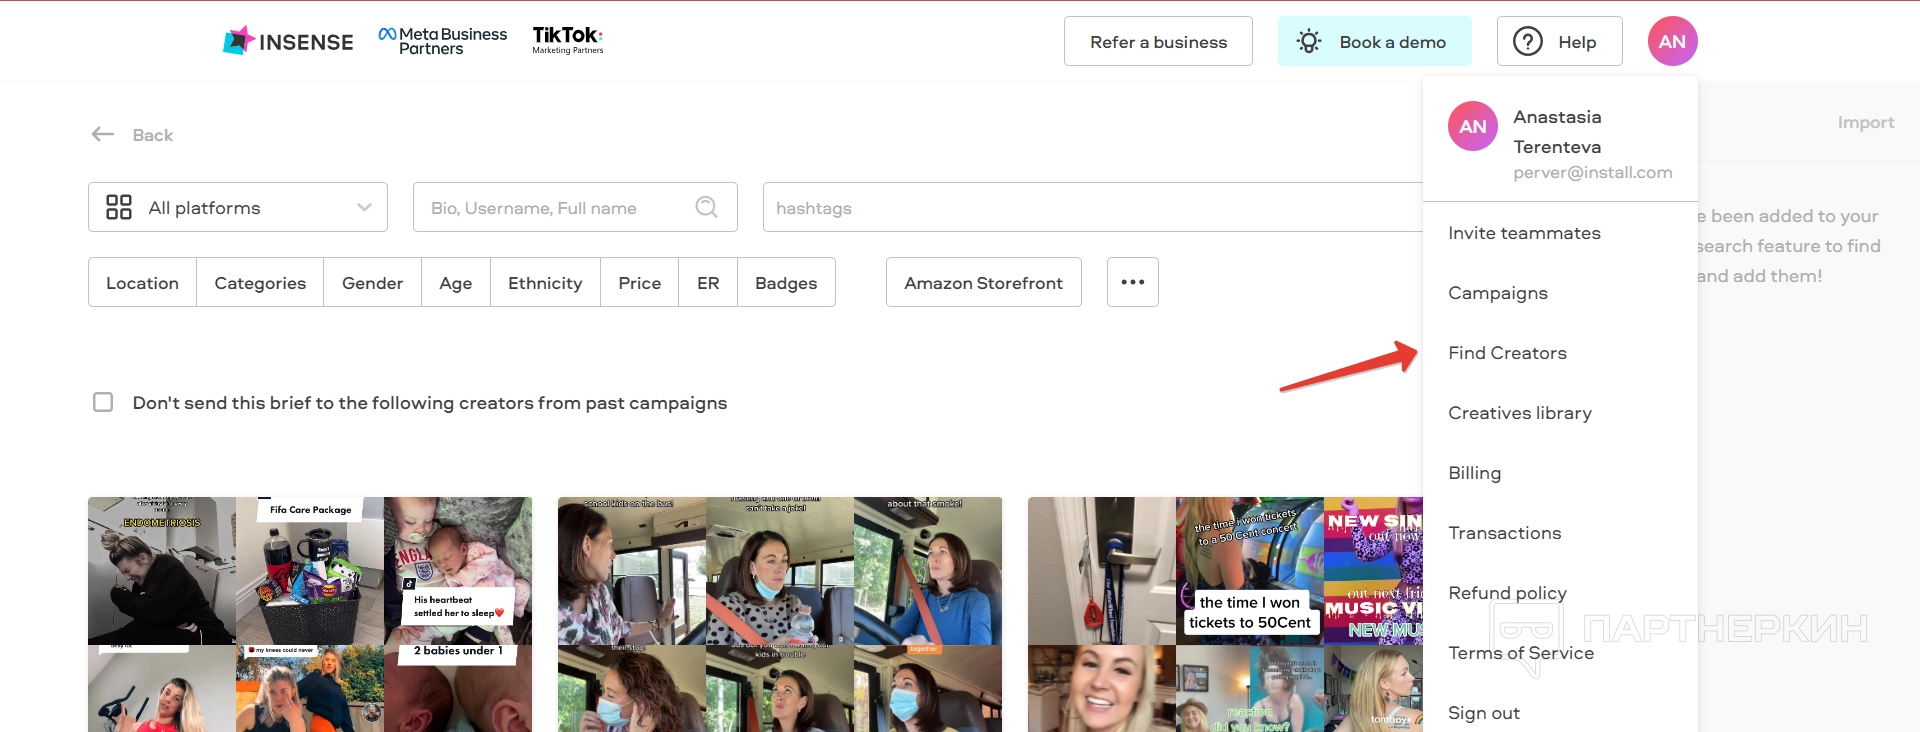
Task: Click into the hashtags input field
Action: (x=1093, y=207)
